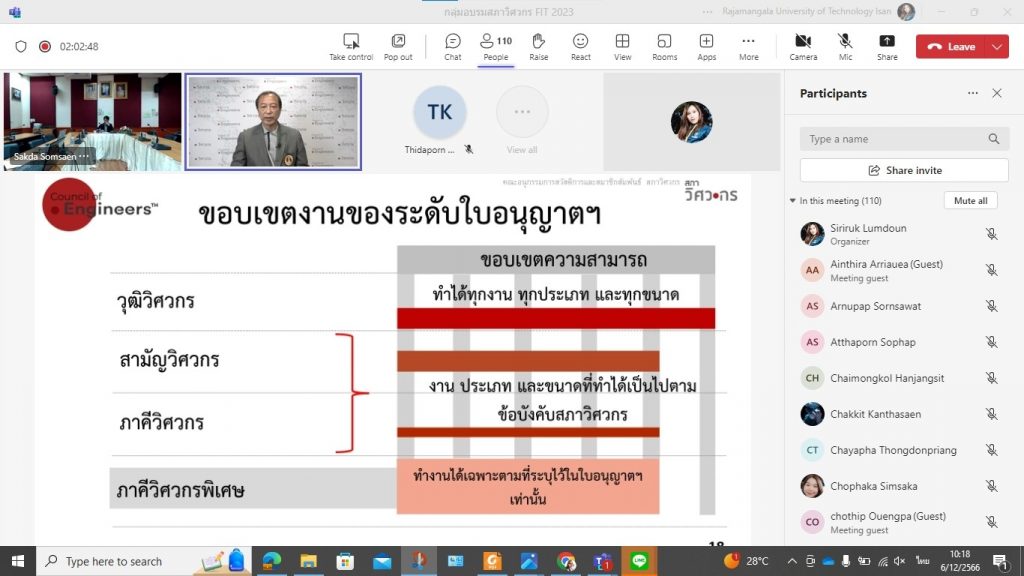Expand the Leave button dropdown arrow
The width and height of the screenshot is (1024, 576).
point(996,47)
